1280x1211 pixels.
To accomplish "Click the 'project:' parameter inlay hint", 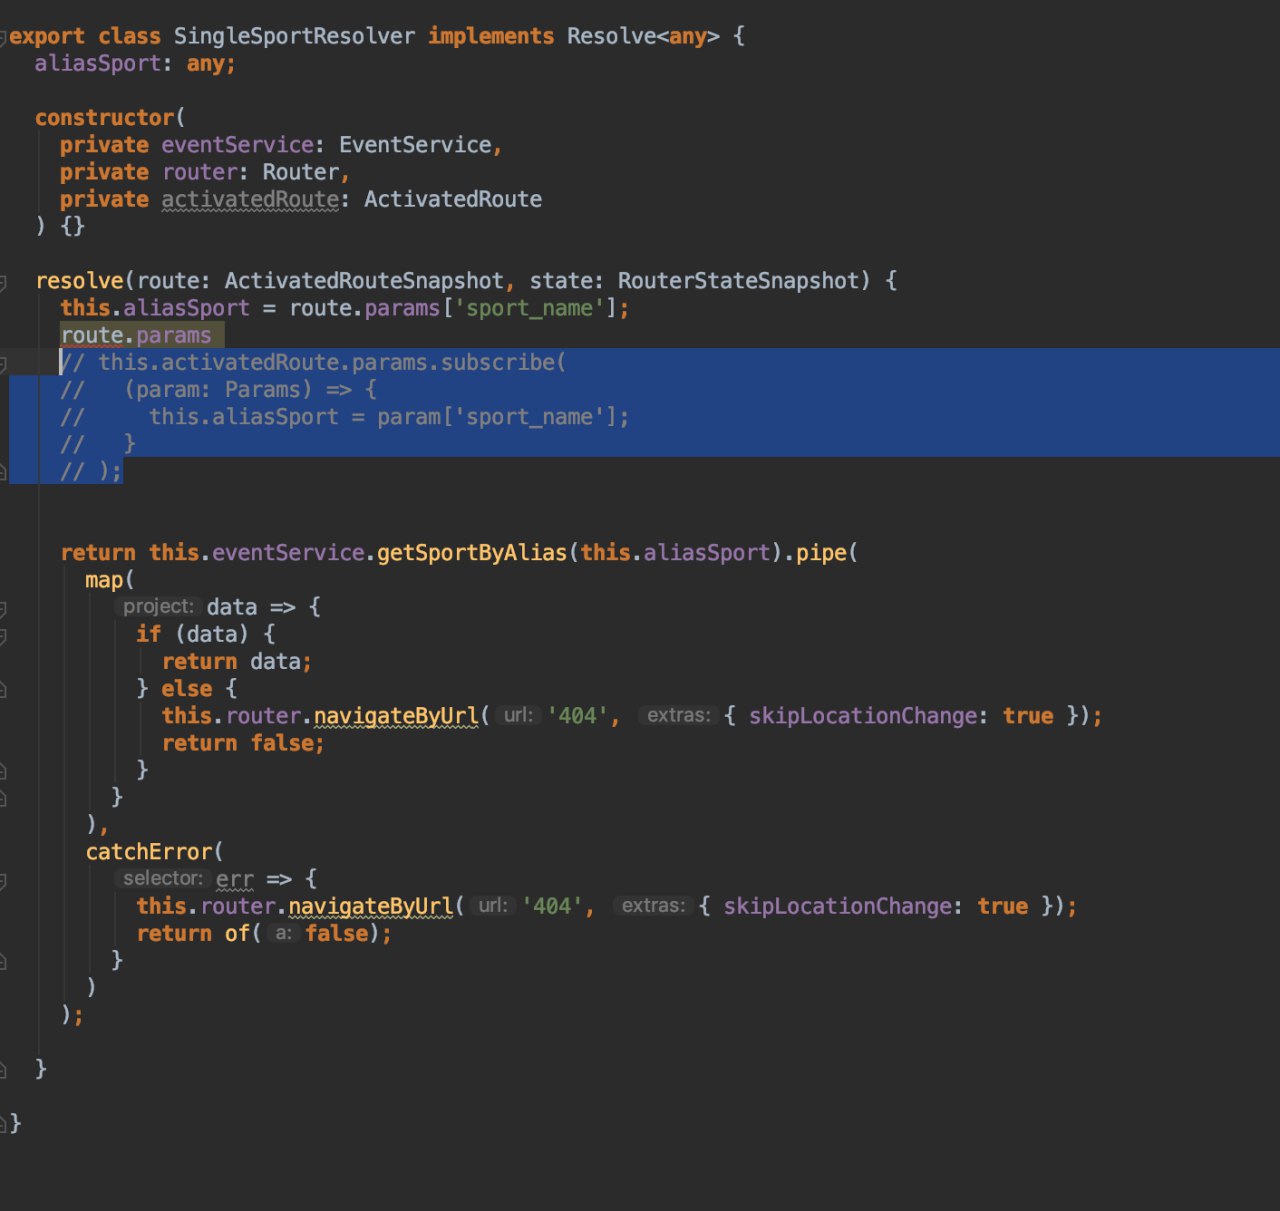I will click(x=158, y=607).
